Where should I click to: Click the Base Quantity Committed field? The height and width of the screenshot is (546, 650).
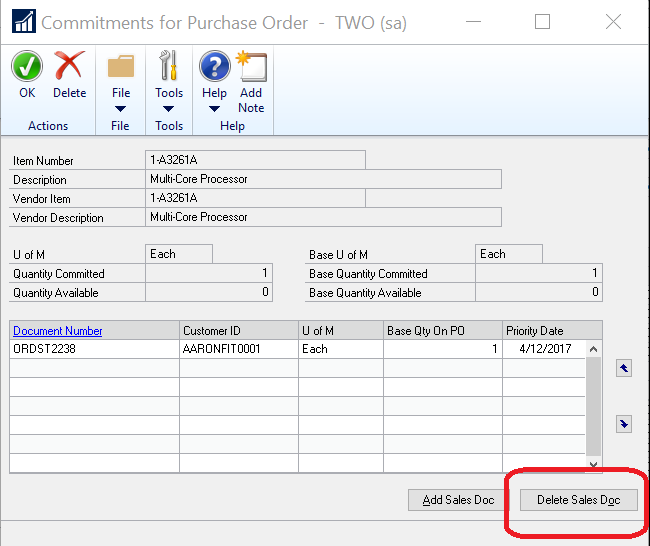[539, 273]
